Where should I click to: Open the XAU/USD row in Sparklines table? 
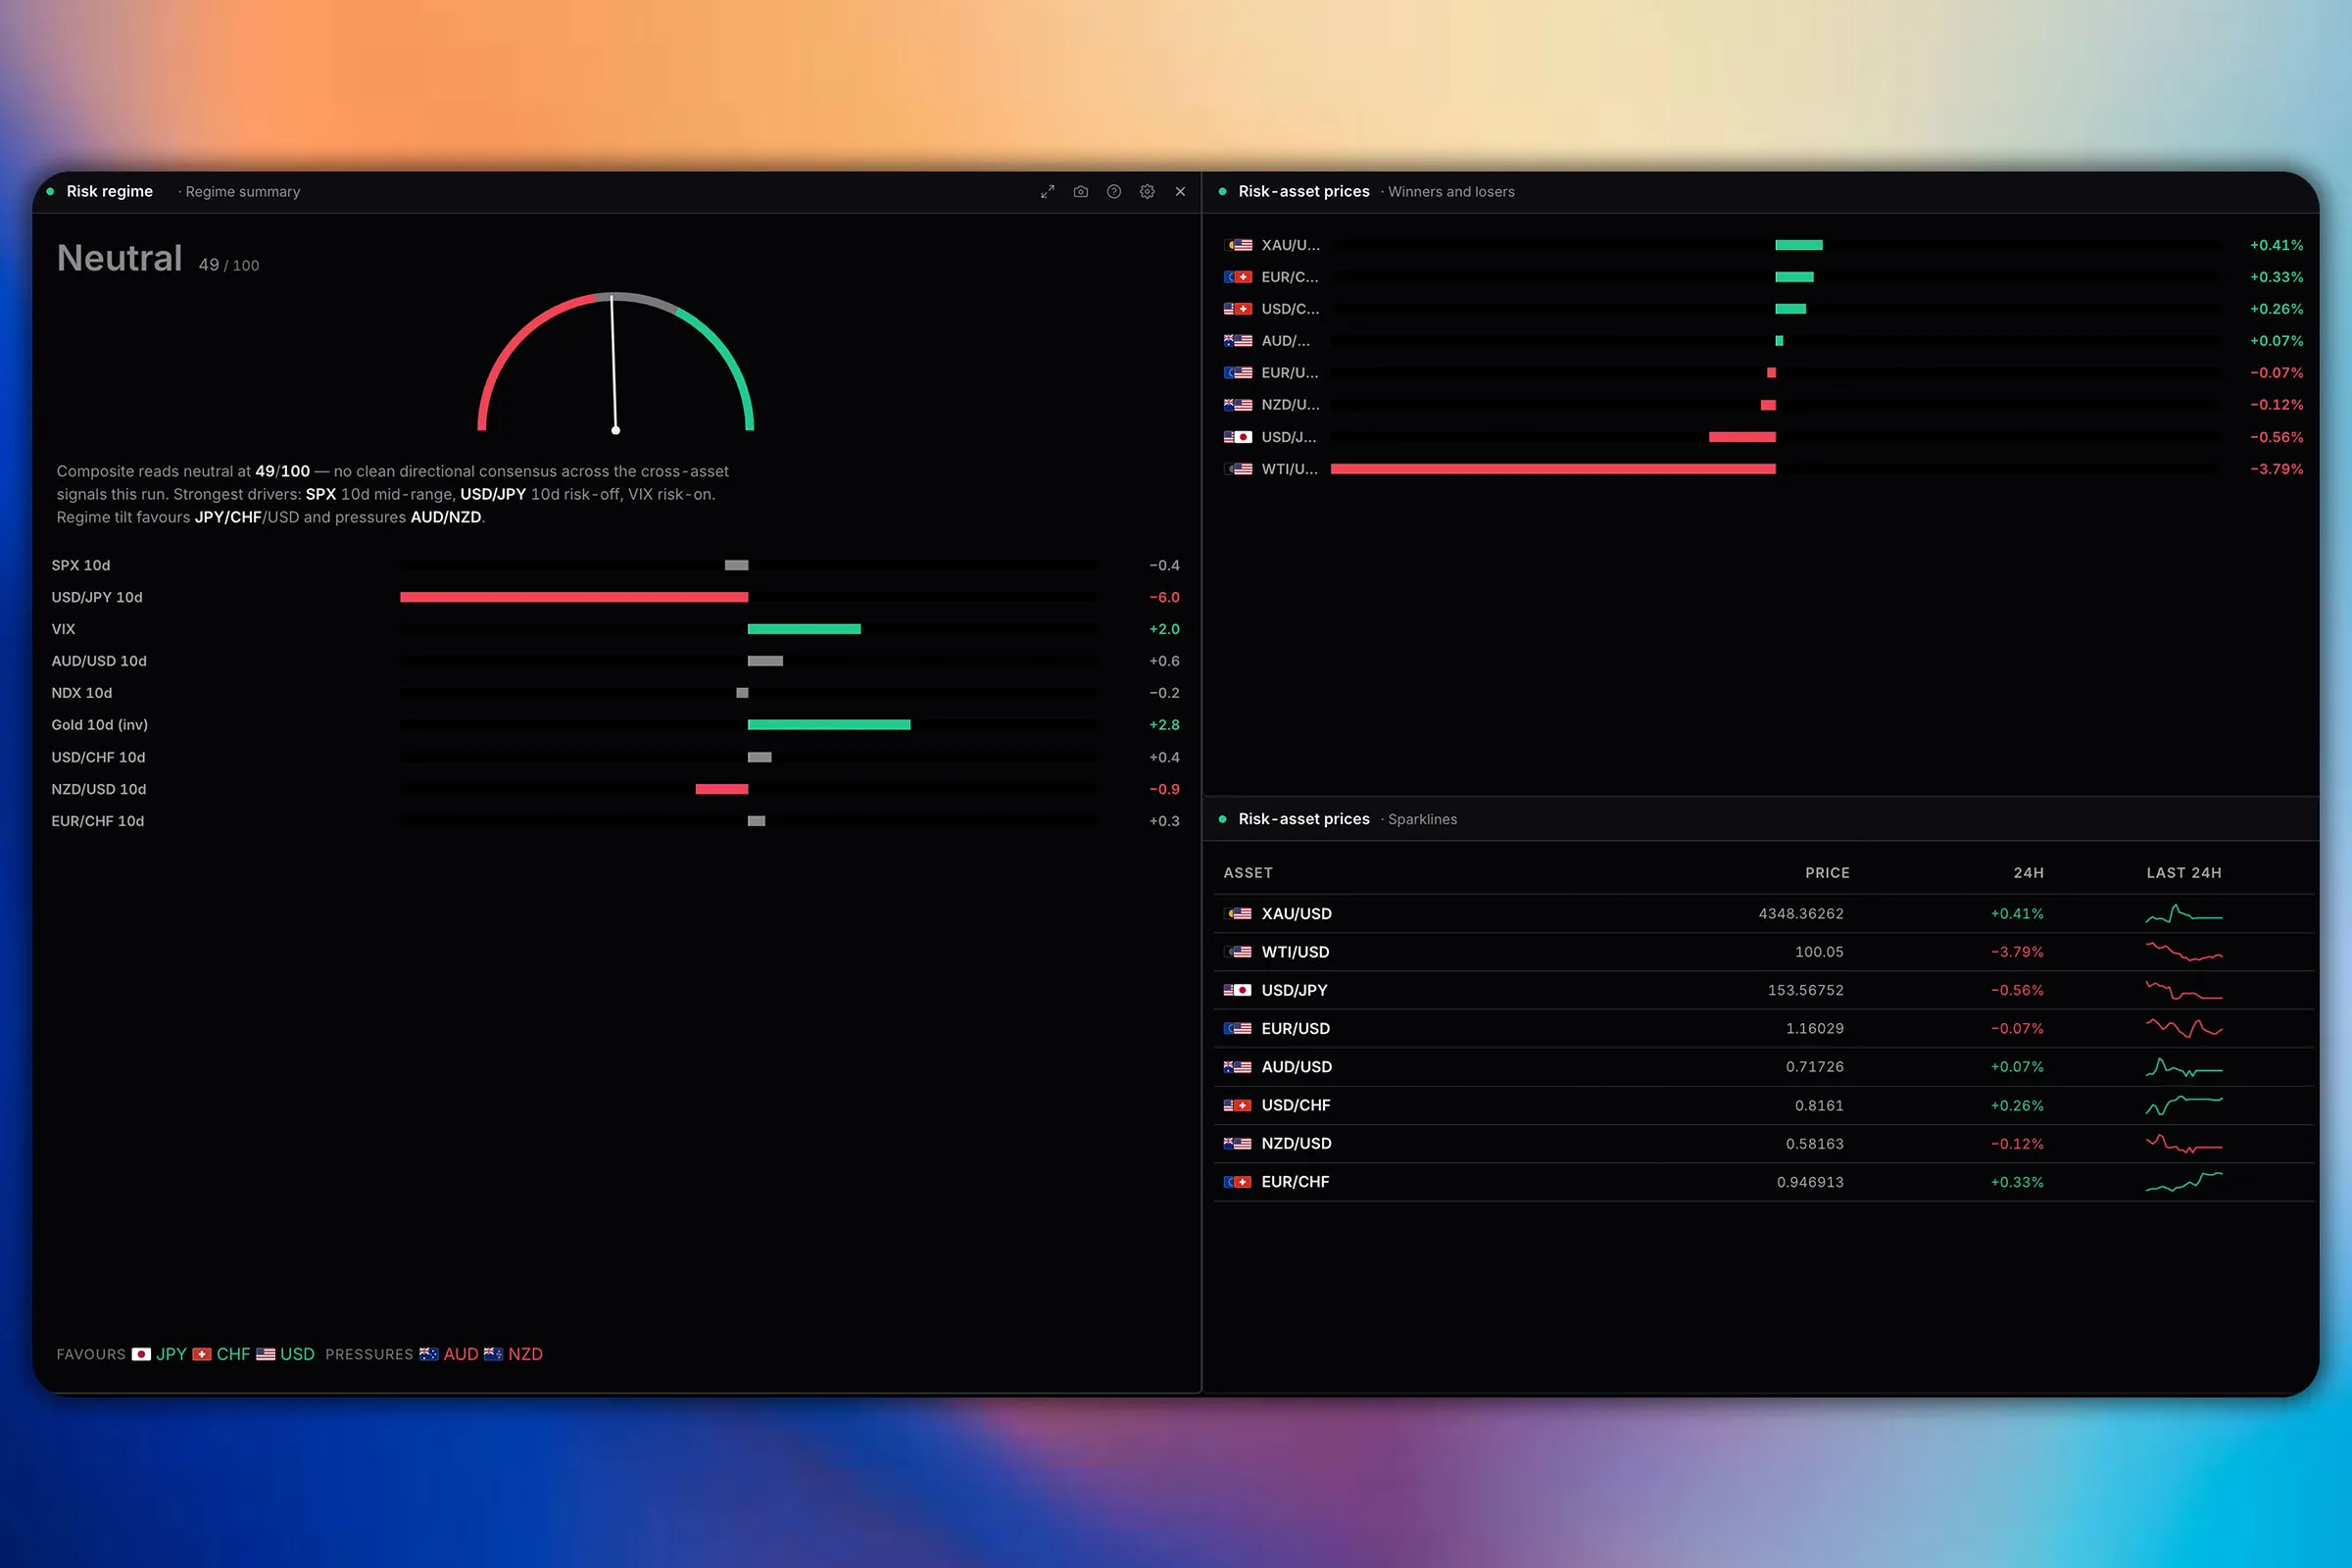(x=1763, y=914)
